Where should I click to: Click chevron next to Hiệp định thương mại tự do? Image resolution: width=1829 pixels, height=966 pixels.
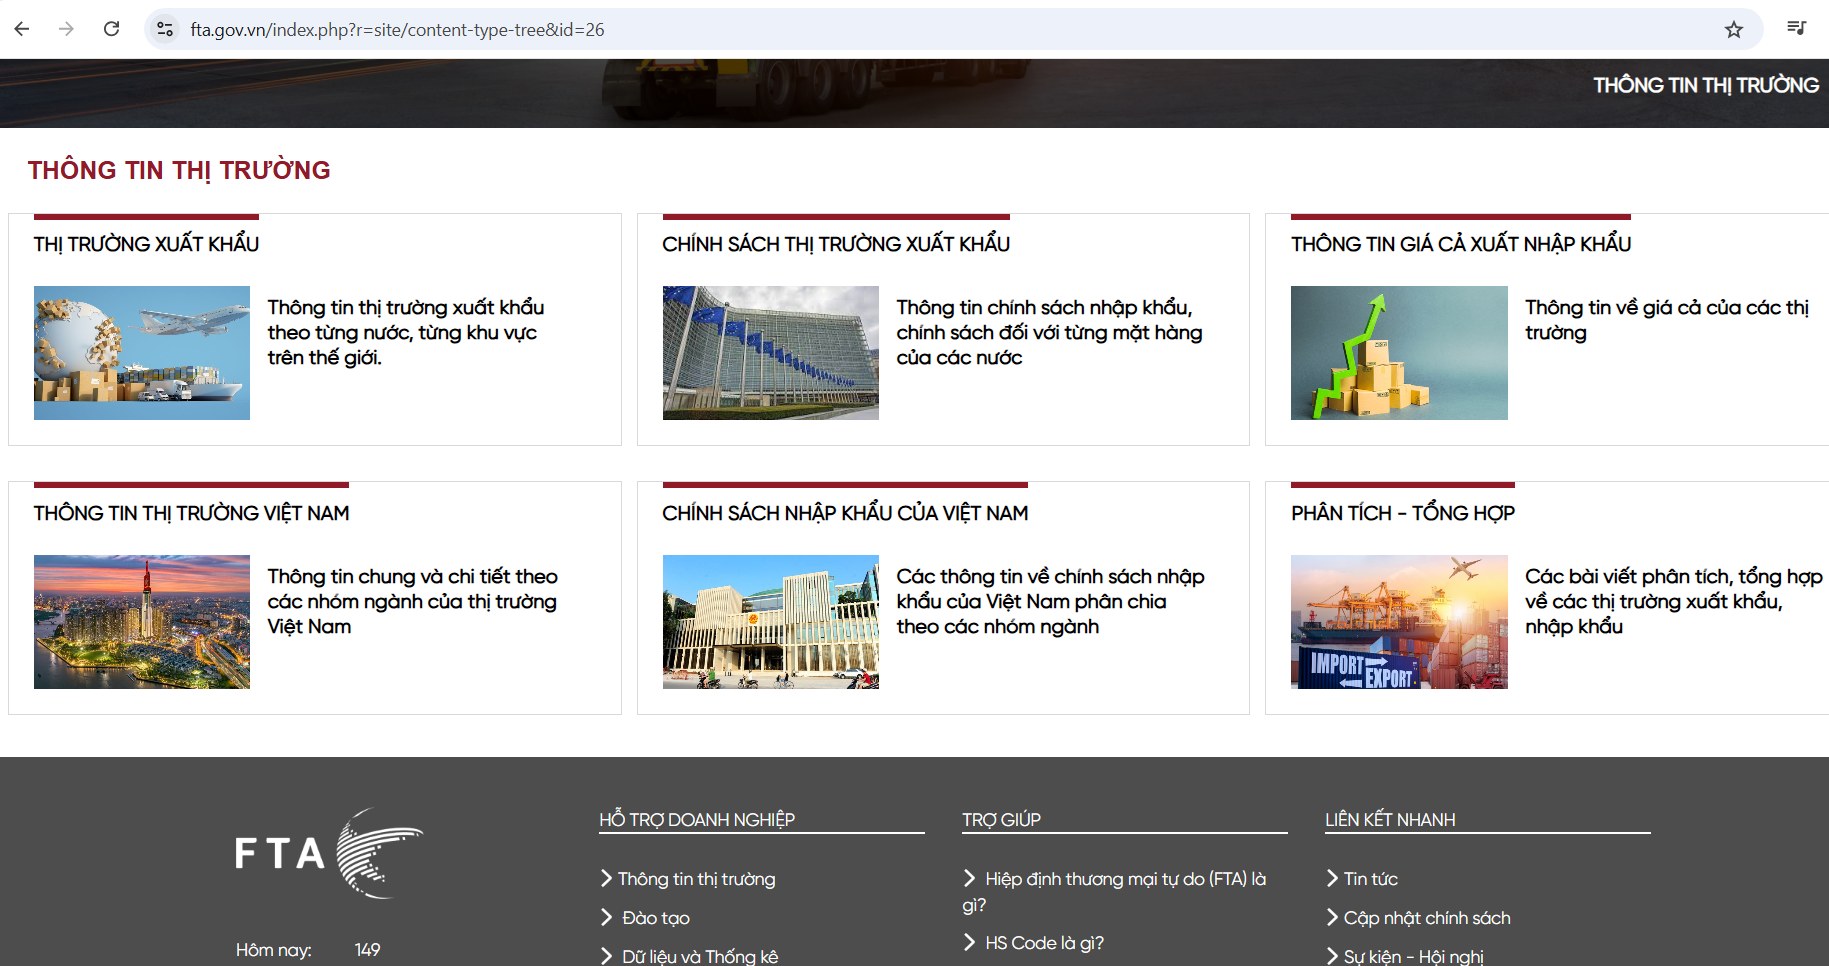click(969, 878)
